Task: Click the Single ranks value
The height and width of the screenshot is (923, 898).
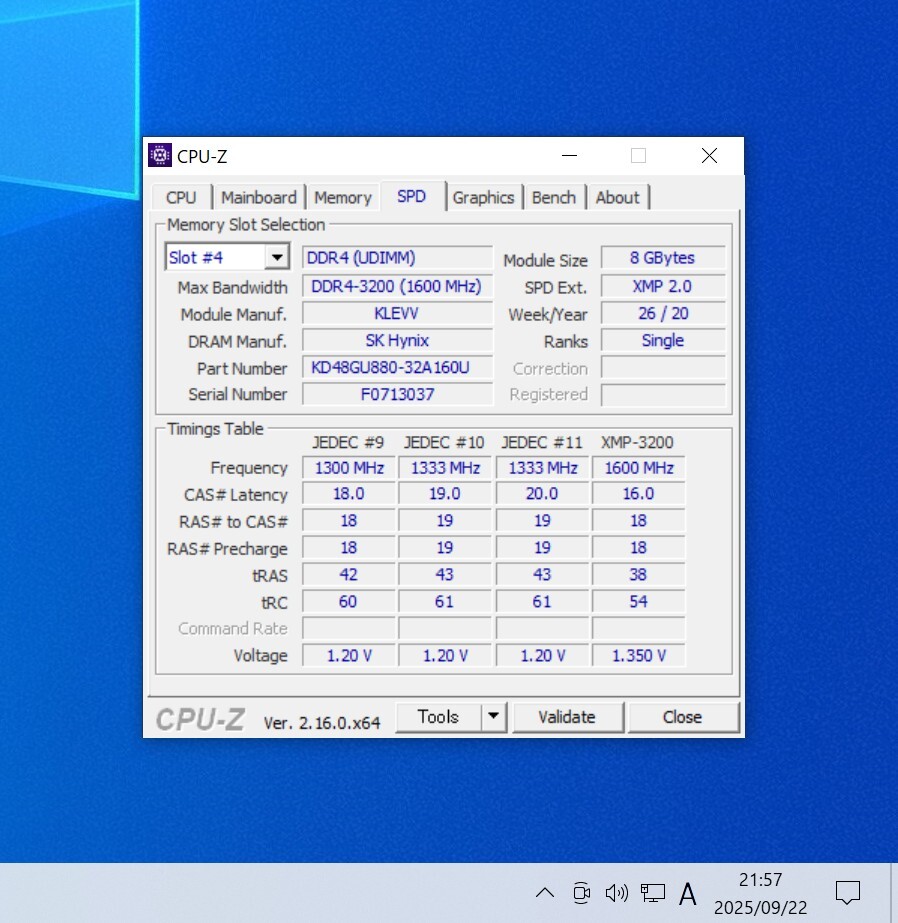Action: [663, 340]
